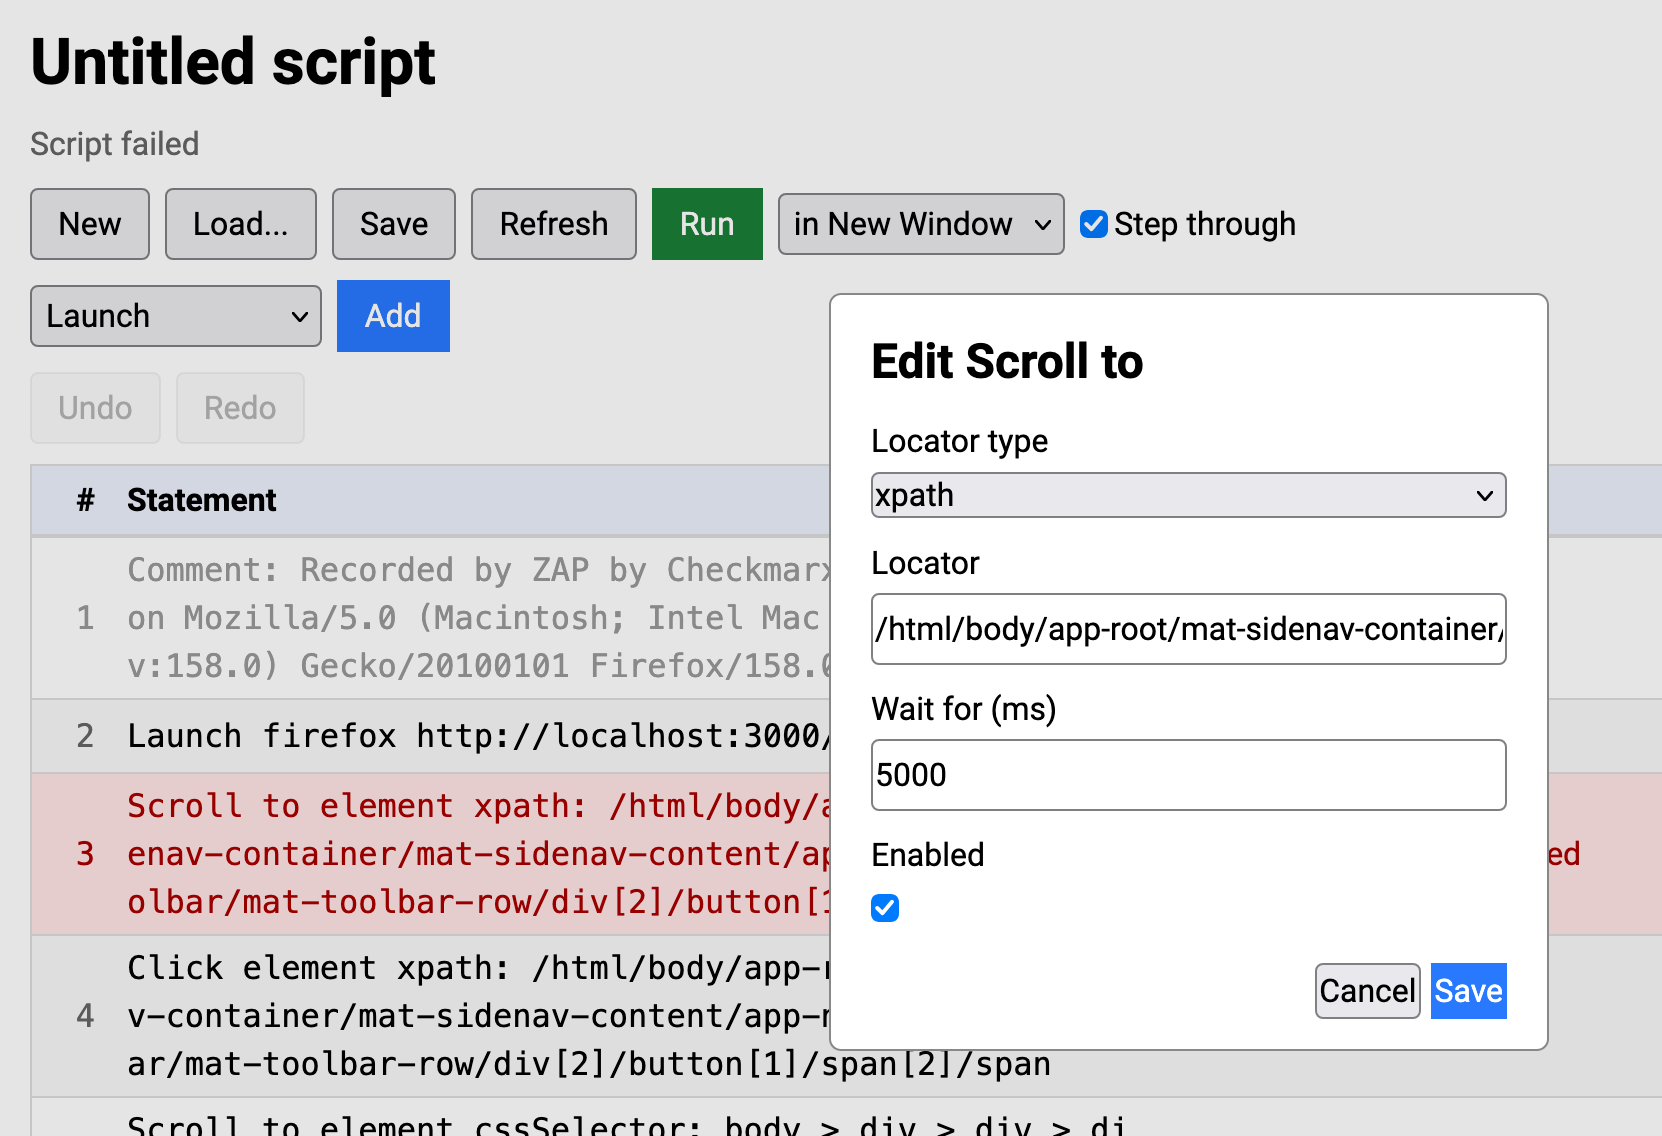Screen dimensions: 1662x1136
Task: Open the 'in New Window' dropdown
Action: tap(921, 224)
